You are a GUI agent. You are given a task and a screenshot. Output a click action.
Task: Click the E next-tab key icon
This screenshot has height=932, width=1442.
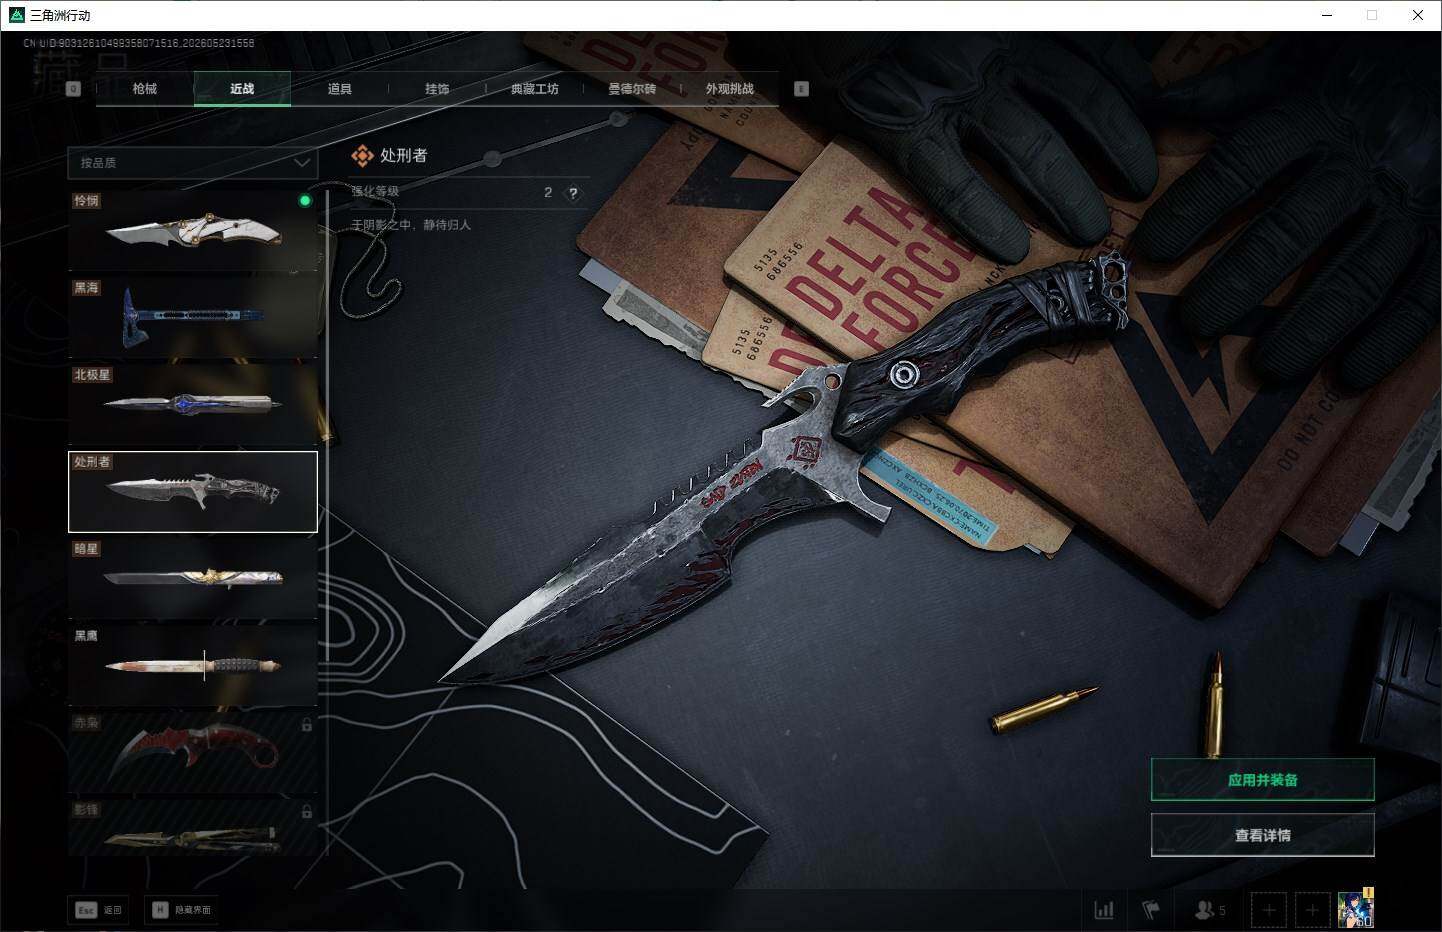801,89
